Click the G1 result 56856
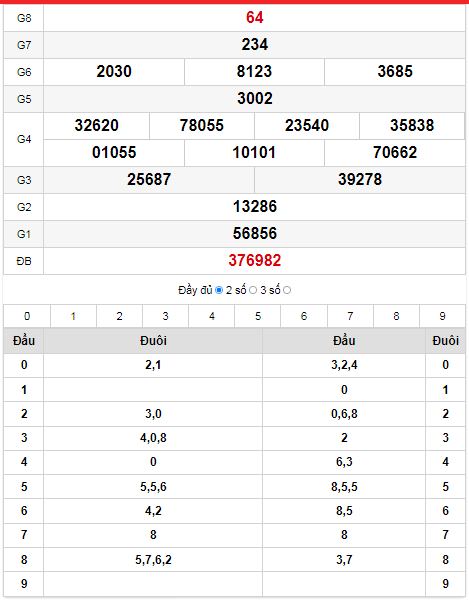This screenshot has height=600, width=469. 255,233
